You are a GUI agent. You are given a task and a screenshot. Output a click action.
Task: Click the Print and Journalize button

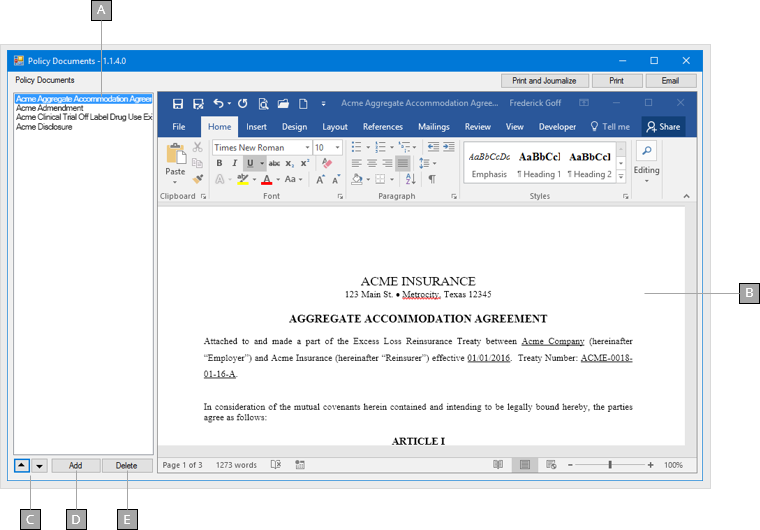click(544, 80)
